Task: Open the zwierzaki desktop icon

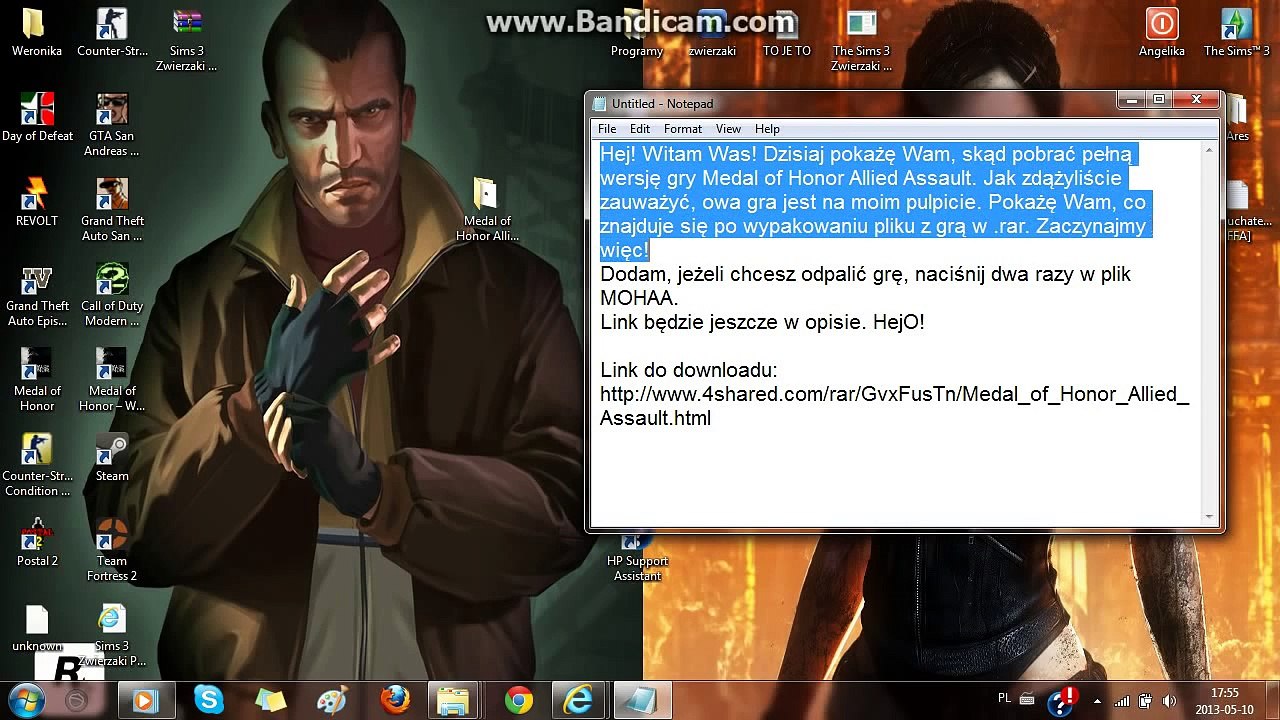Action: 712,32
